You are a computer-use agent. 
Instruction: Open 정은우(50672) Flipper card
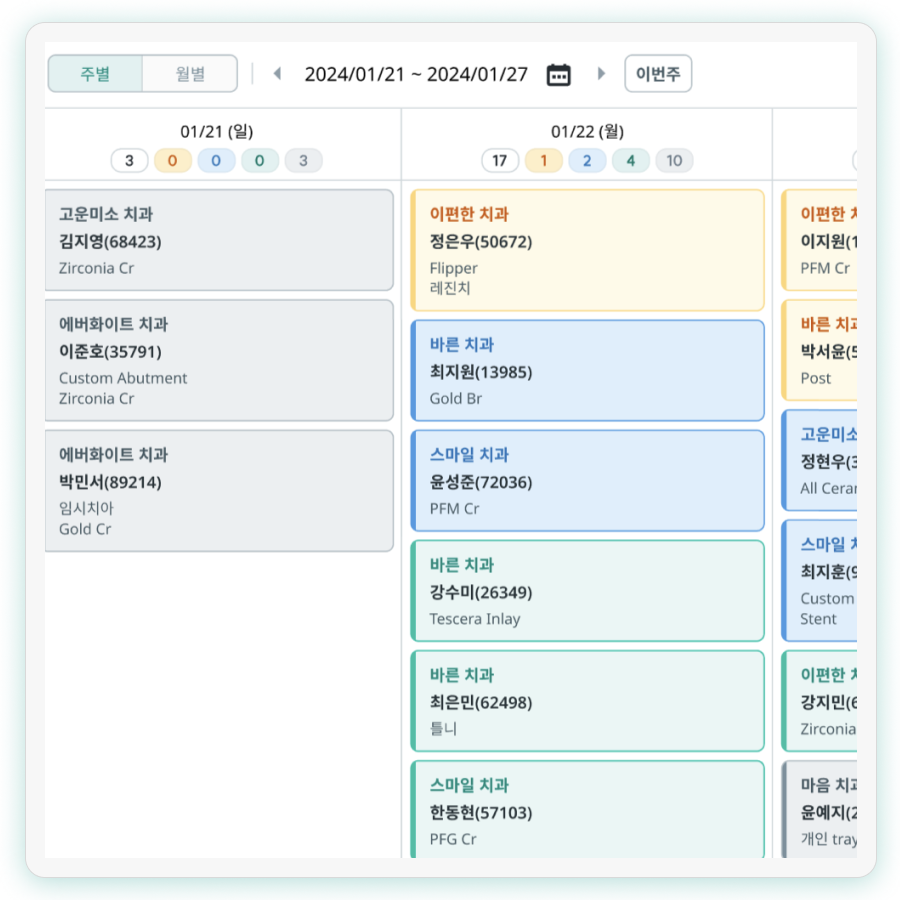[587, 250]
